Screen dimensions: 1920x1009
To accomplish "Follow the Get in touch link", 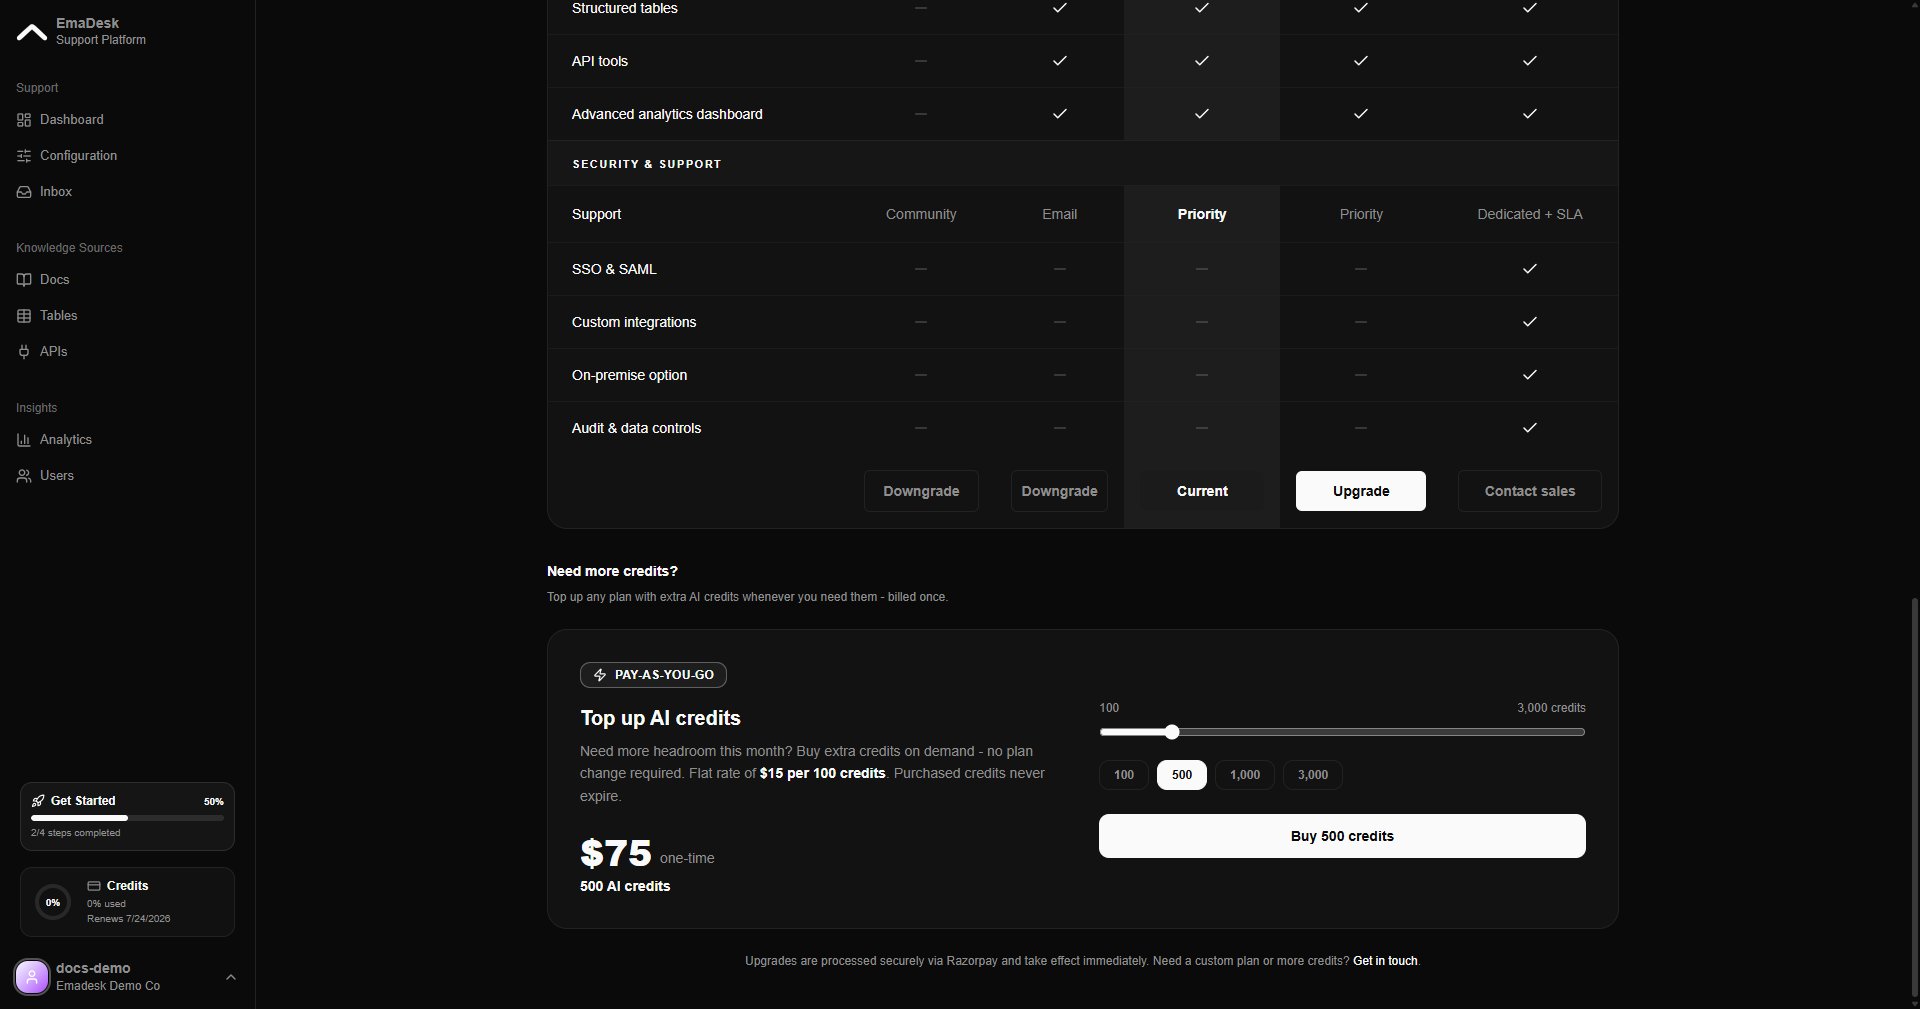I will pos(1385,961).
